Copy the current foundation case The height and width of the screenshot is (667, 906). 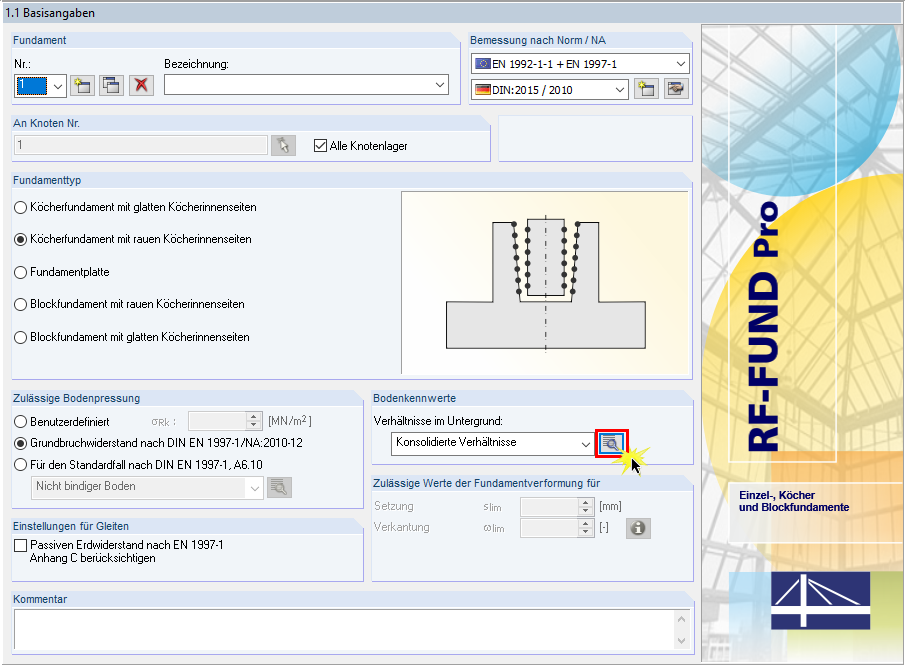(x=112, y=85)
